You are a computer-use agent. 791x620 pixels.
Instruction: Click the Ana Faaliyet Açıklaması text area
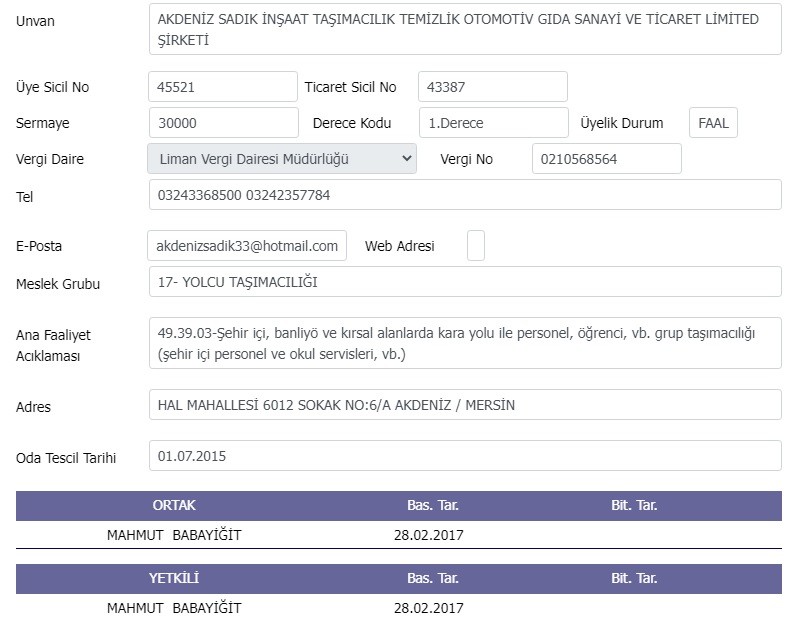coord(464,343)
